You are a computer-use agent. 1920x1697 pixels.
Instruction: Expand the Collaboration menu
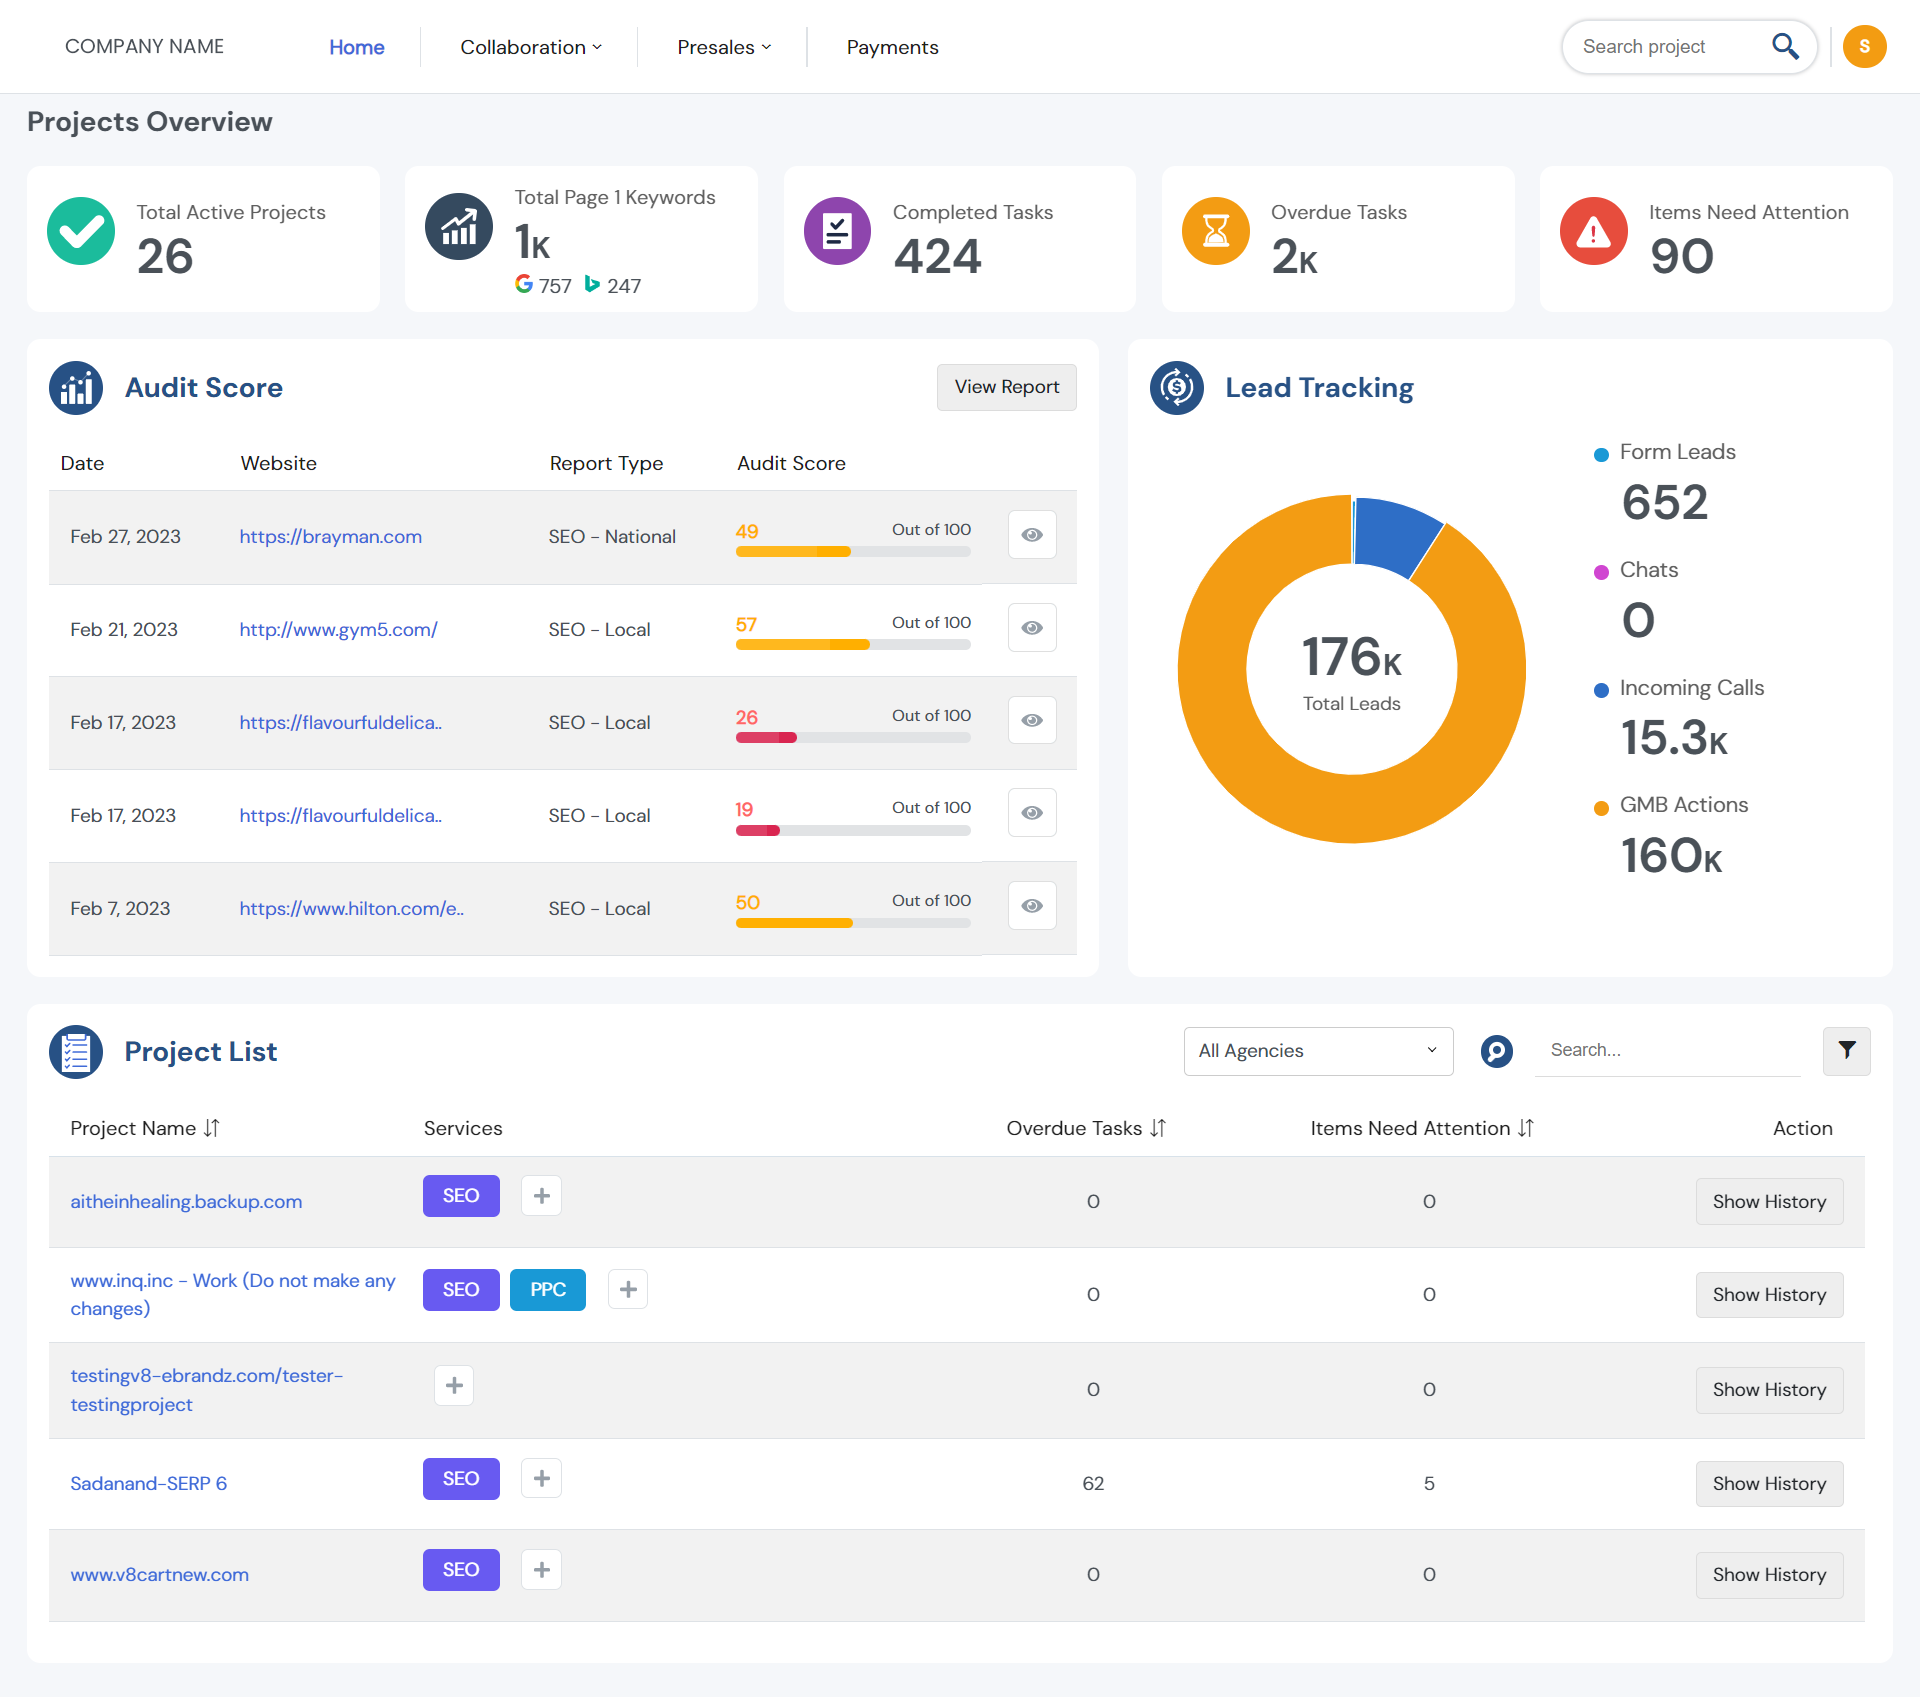(x=529, y=47)
